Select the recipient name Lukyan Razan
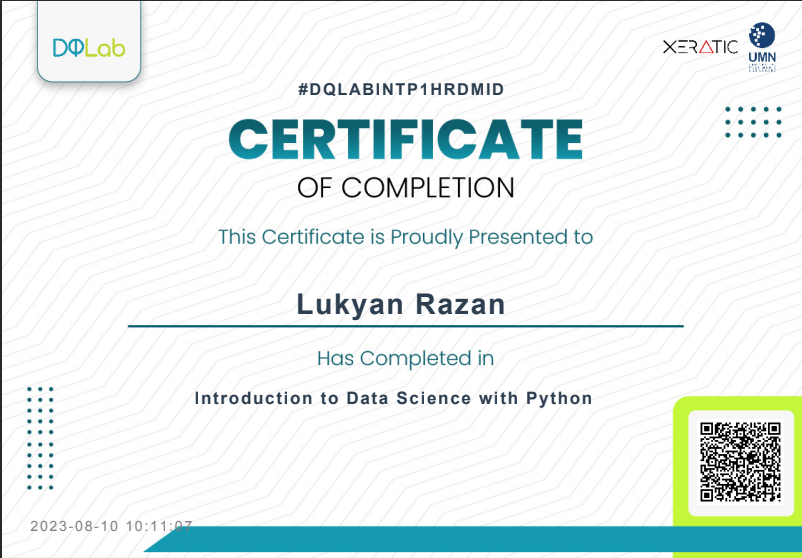The height and width of the screenshot is (558, 802). coord(401,304)
